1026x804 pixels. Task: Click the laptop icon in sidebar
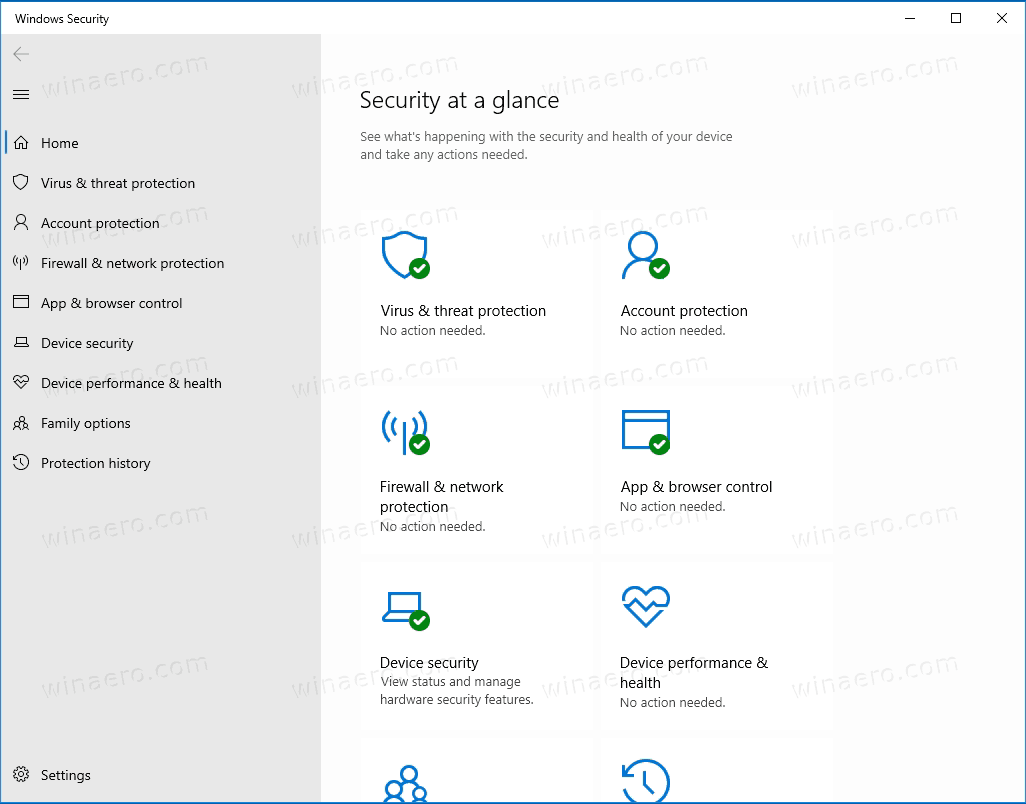point(21,342)
